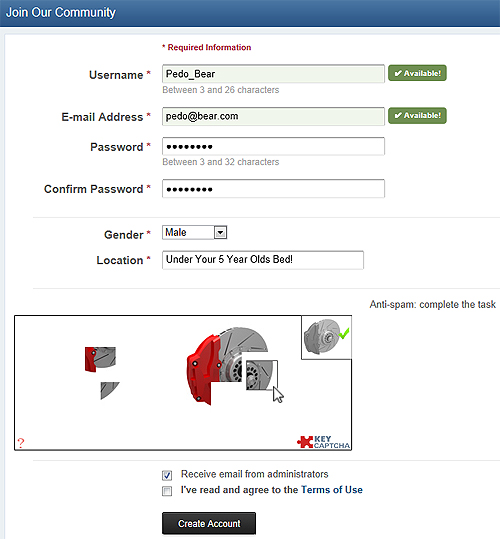
Task: Click the green checkmark on captcha preview
Action: (x=344, y=333)
